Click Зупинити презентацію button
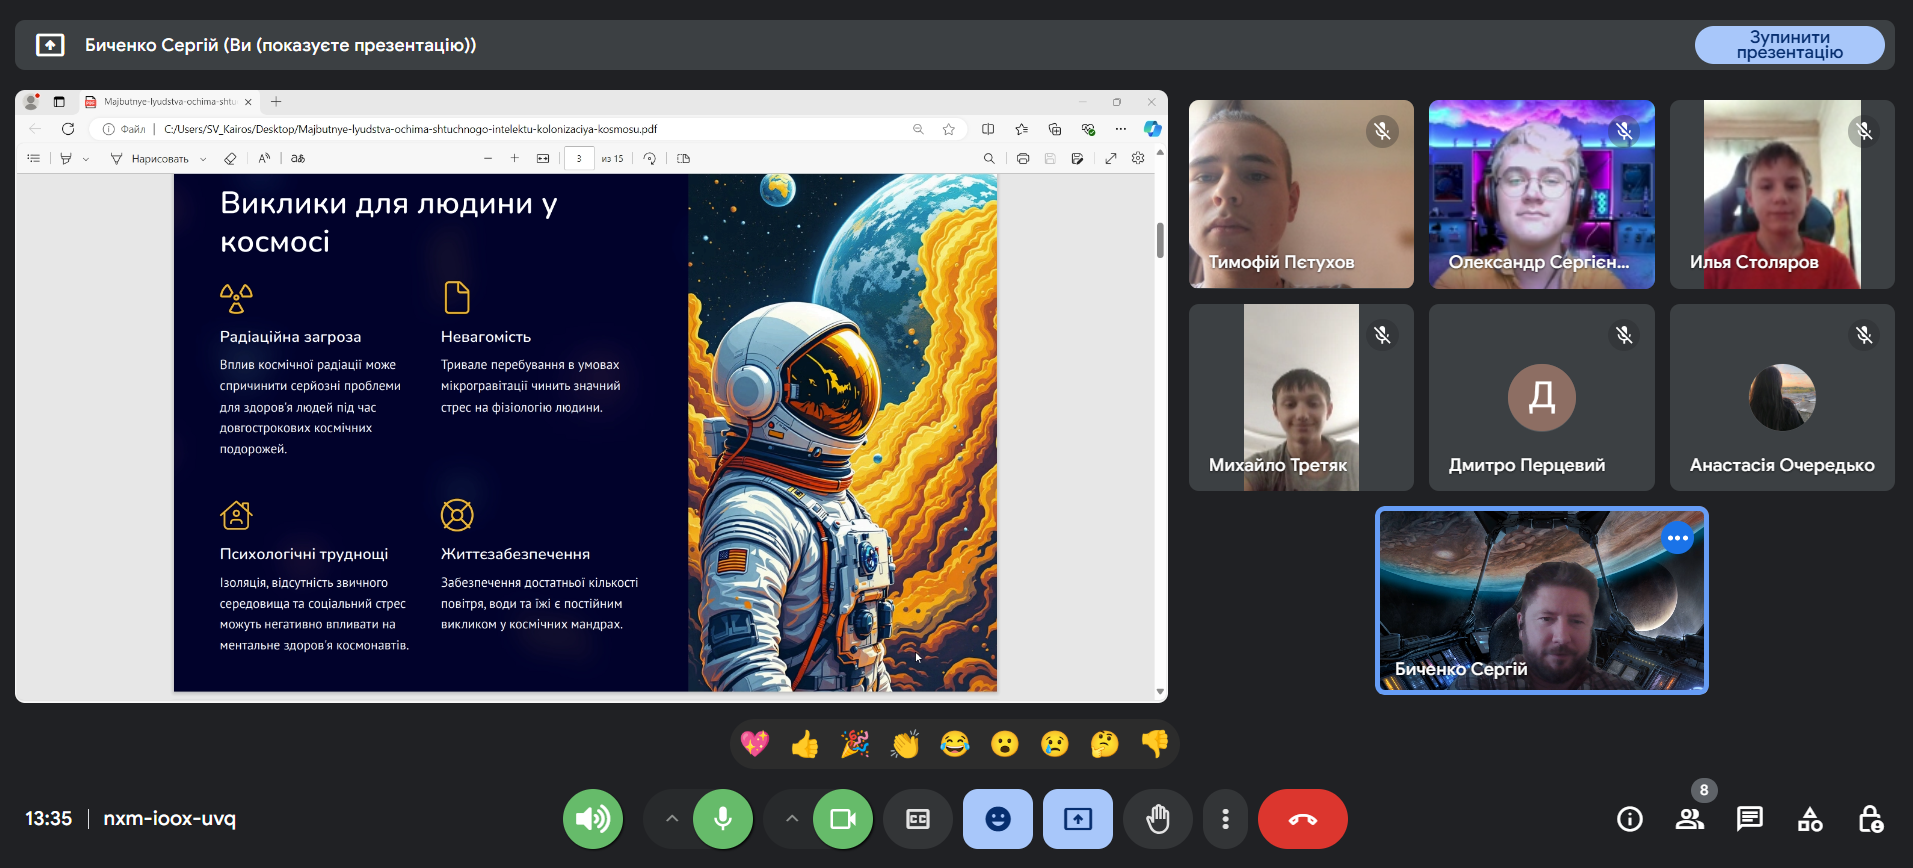1913x868 pixels. coord(1788,45)
